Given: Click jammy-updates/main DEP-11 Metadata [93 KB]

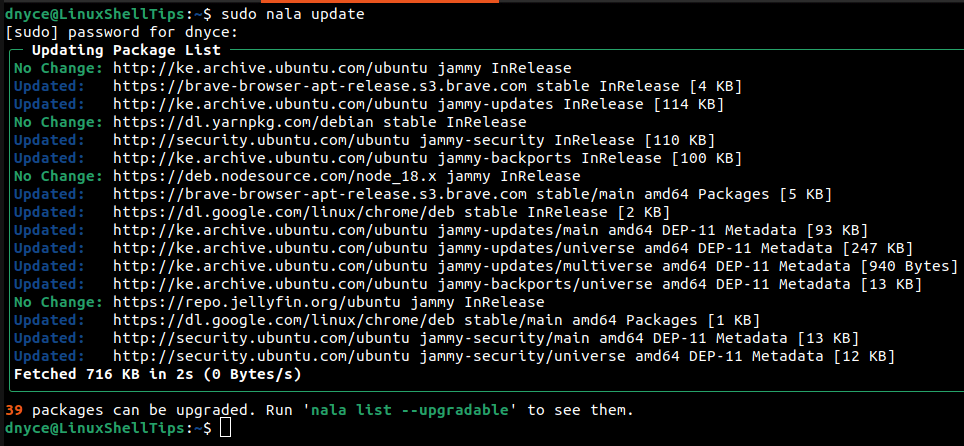Looking at the screenshot, I should pos(491,231).
